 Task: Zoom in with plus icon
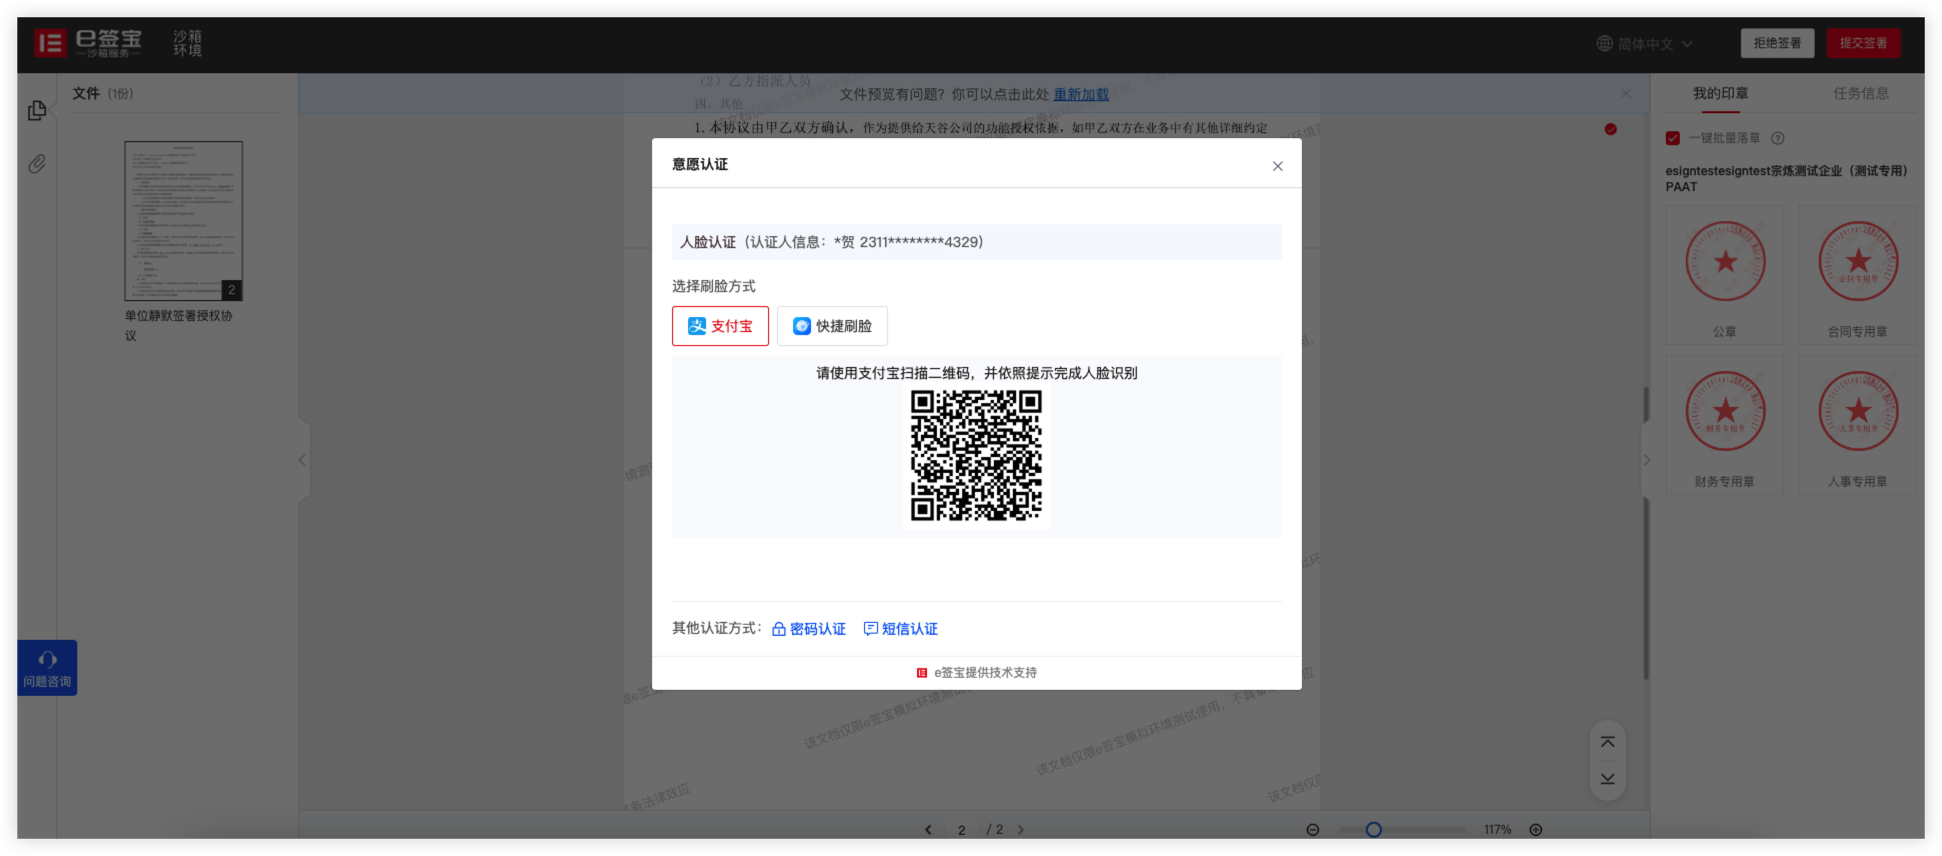click(1536, 830)
